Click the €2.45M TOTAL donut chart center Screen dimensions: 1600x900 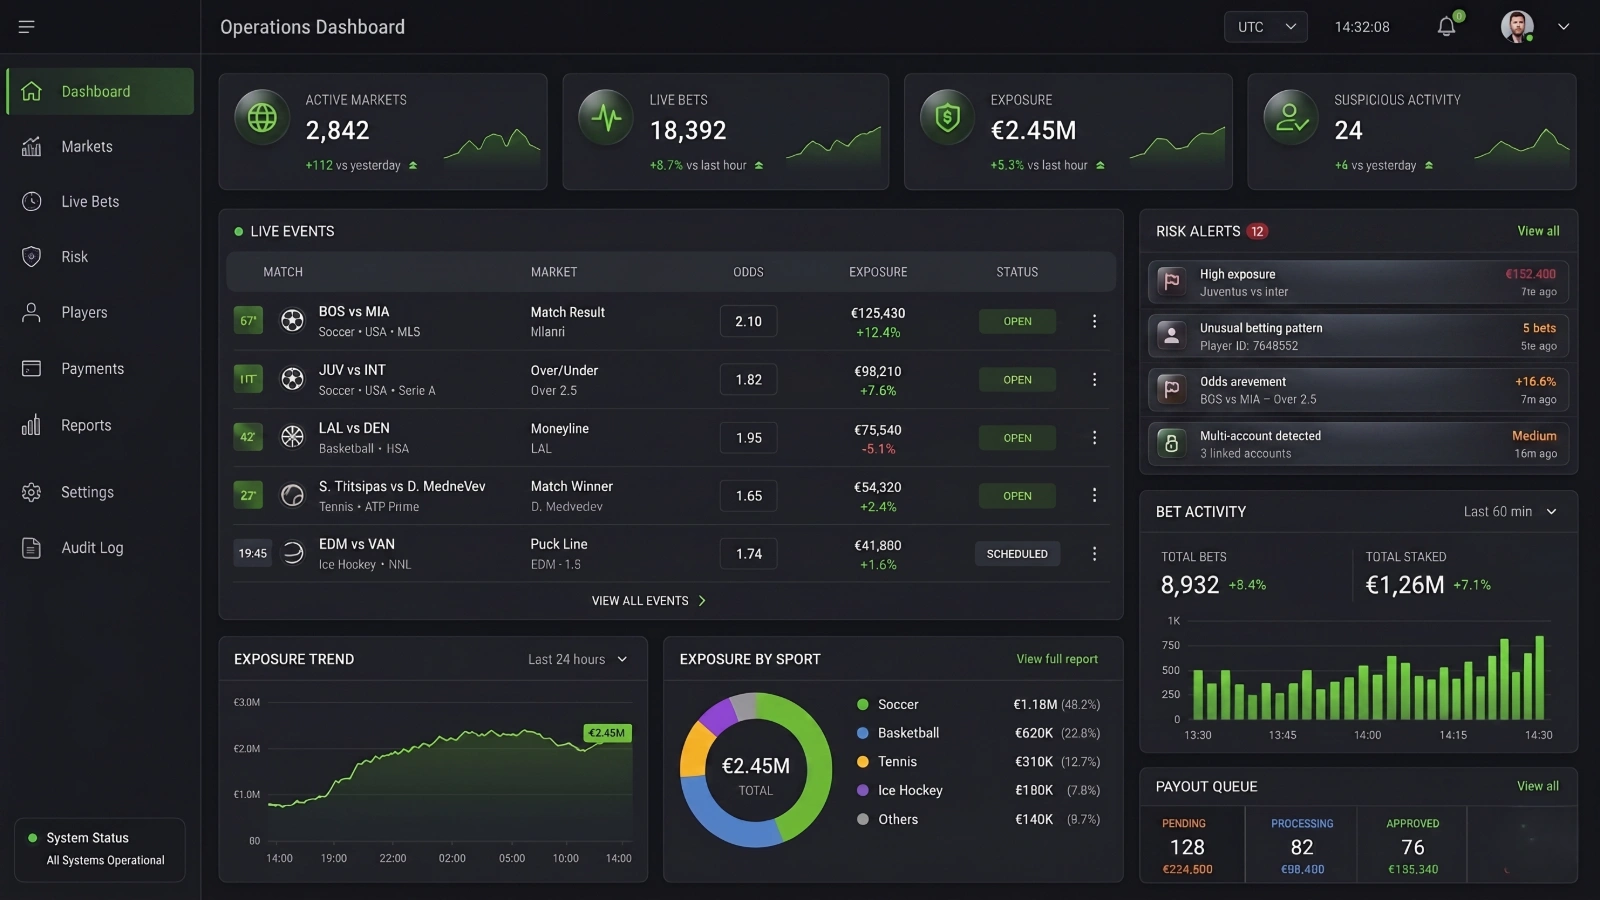[756, 775]
